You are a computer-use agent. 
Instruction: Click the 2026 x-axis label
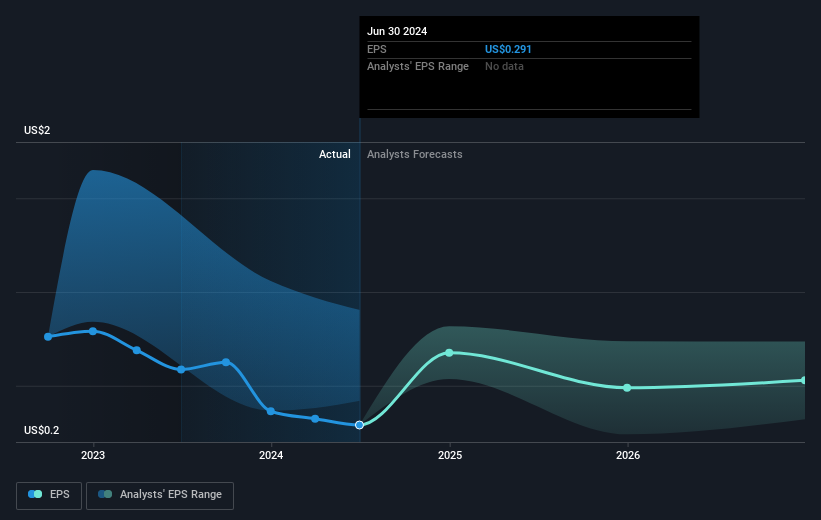[628, 455]
